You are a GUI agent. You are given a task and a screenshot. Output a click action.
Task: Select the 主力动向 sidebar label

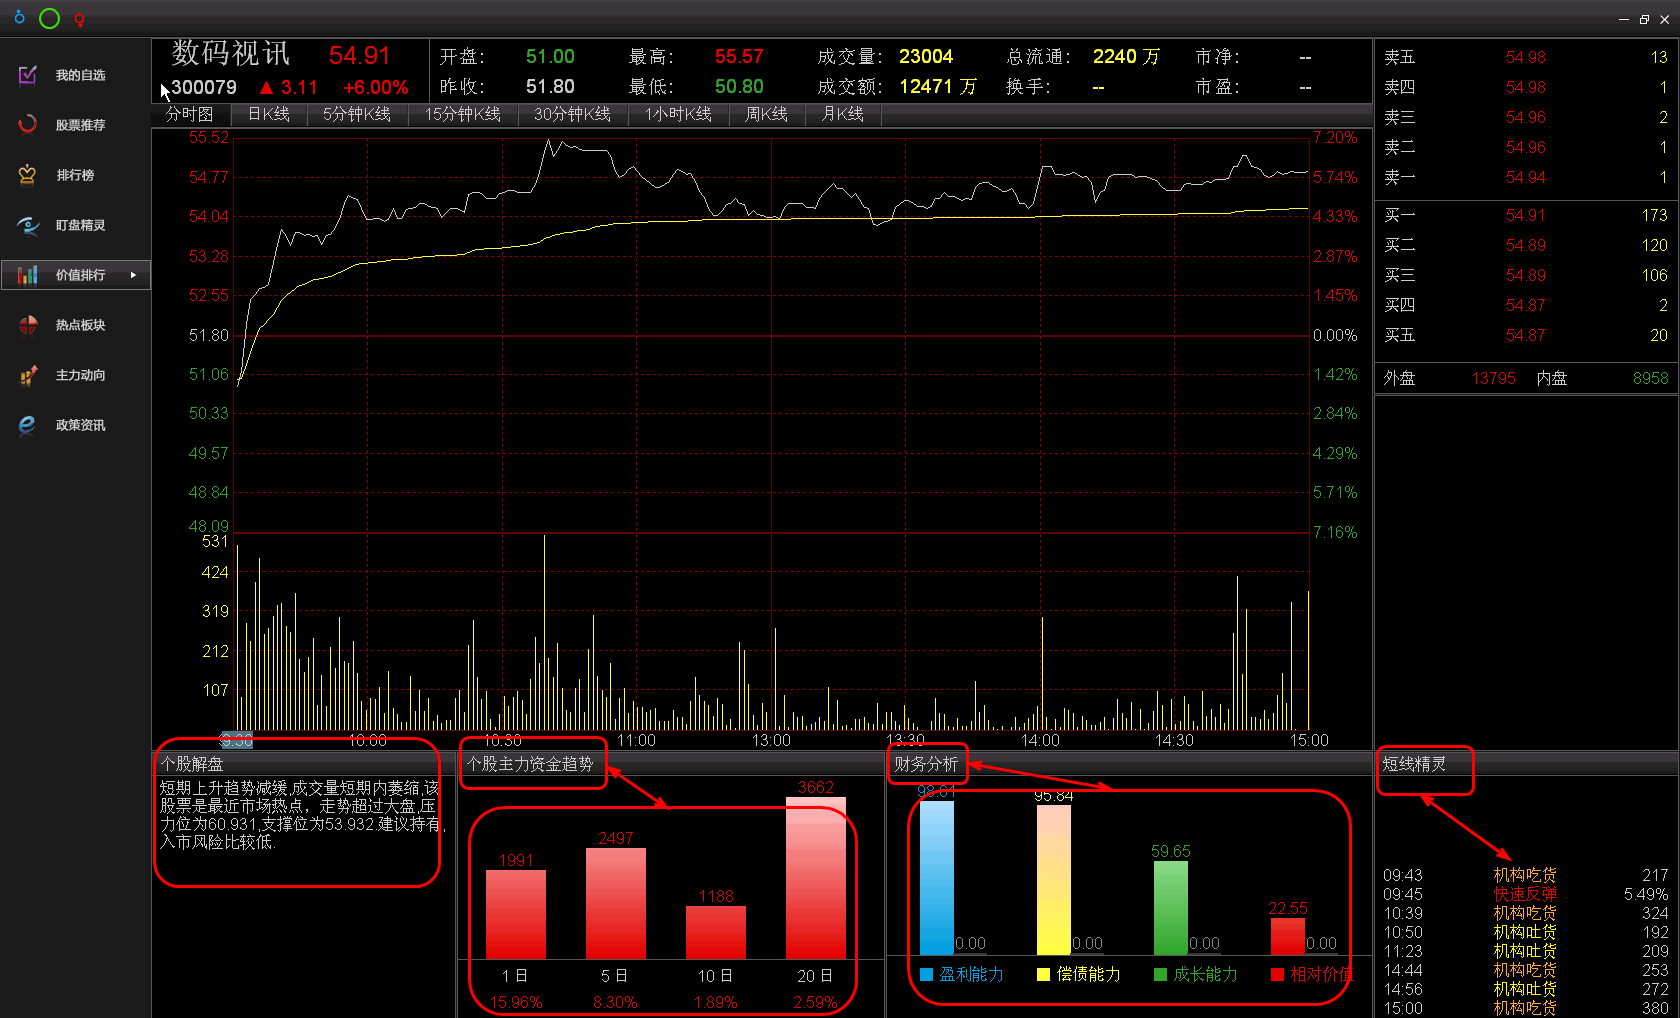81,375
